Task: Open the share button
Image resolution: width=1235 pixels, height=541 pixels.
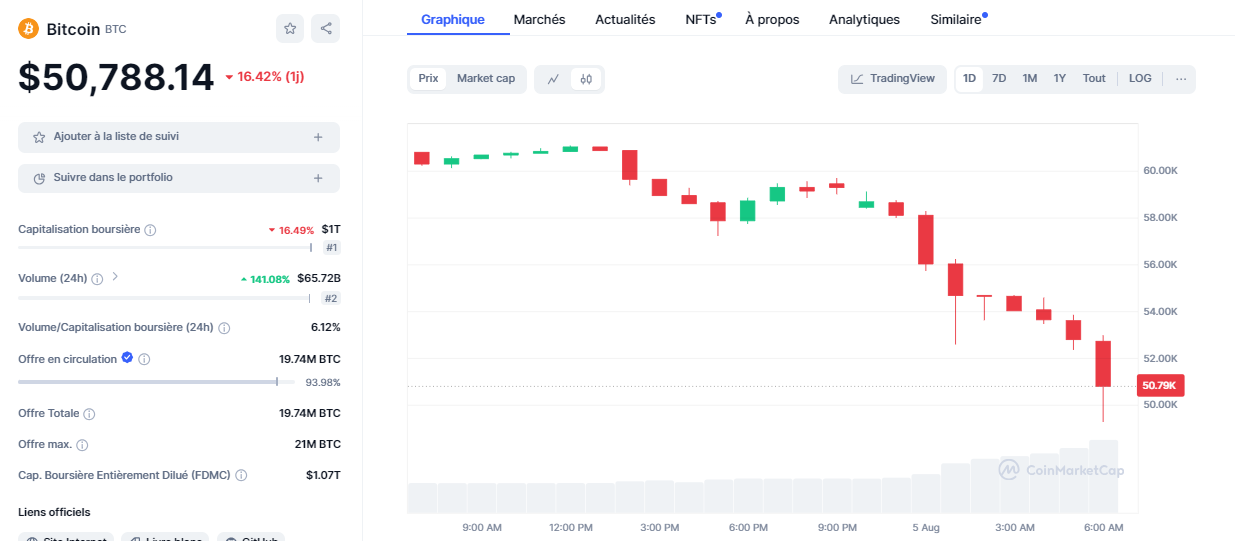Action: pyautogui.click(x=326, y=29)
